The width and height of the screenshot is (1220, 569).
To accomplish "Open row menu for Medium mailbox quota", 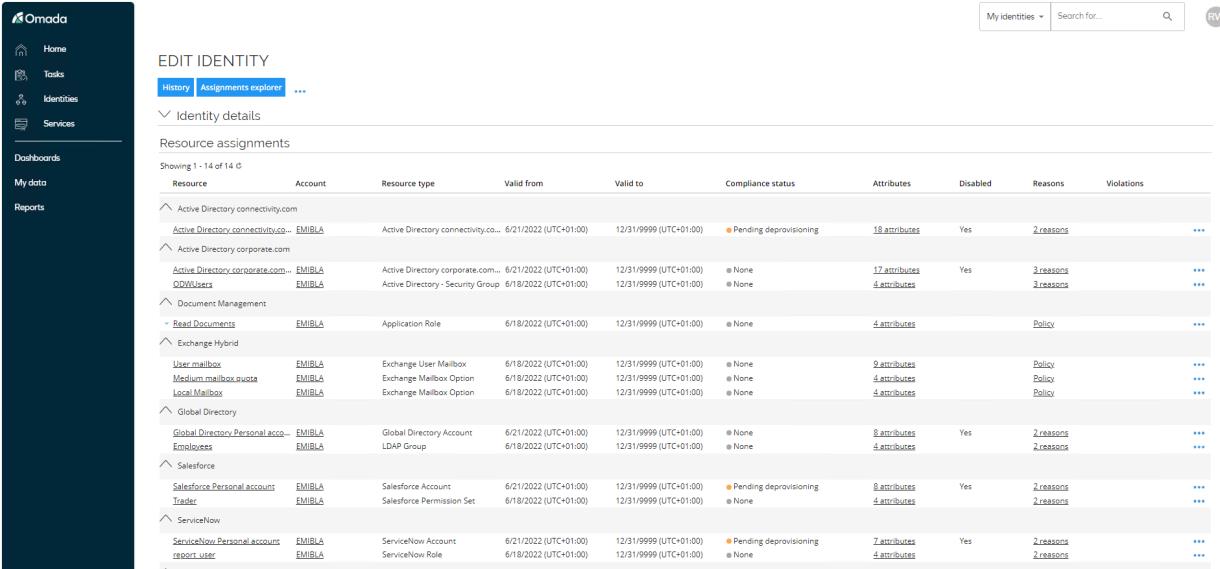I will (1199, 379).
